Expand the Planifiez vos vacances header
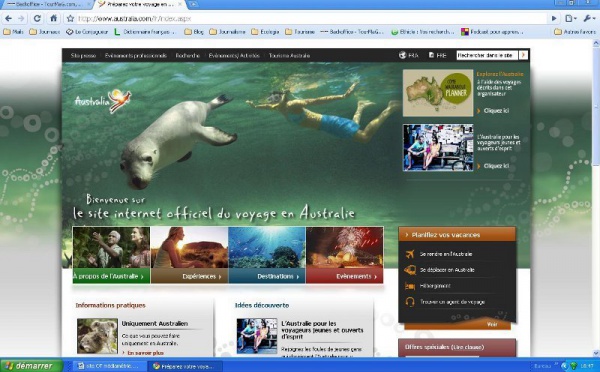Viewport: 600px width, 372px height. click(x=457, y=235)
